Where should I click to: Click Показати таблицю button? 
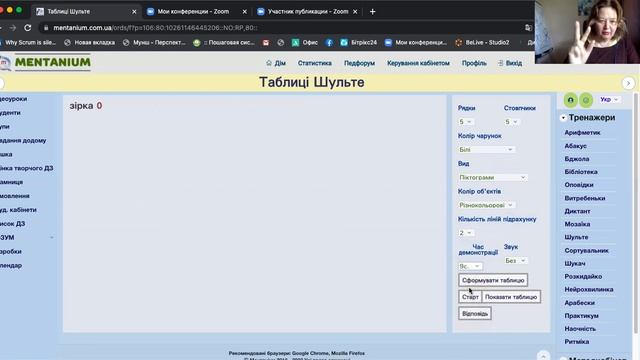(511, 297)
